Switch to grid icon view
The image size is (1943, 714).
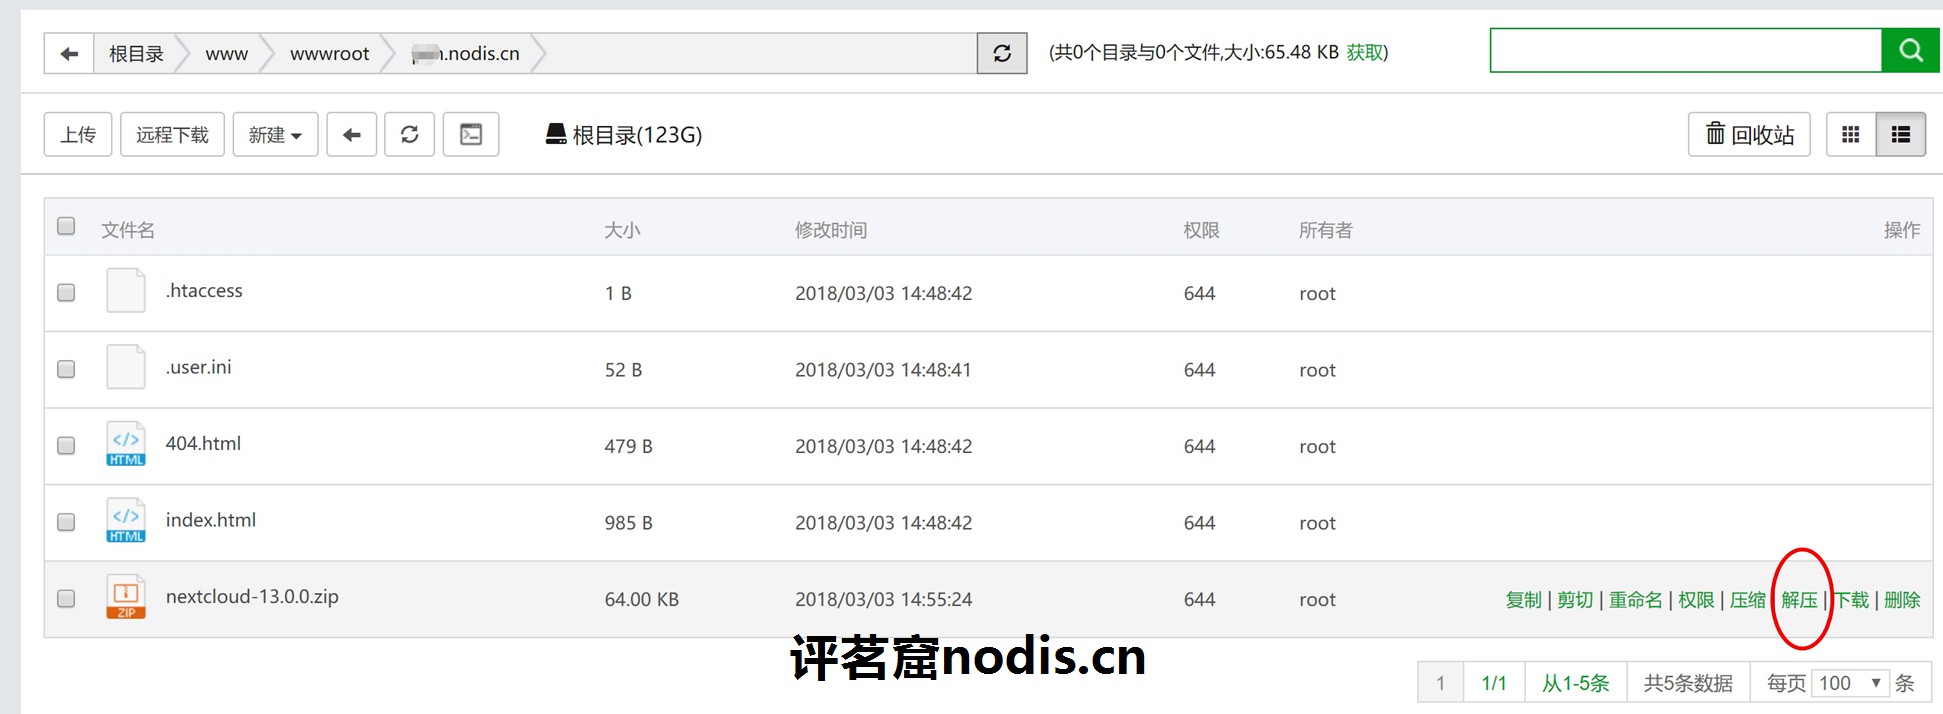[1851, 134]
